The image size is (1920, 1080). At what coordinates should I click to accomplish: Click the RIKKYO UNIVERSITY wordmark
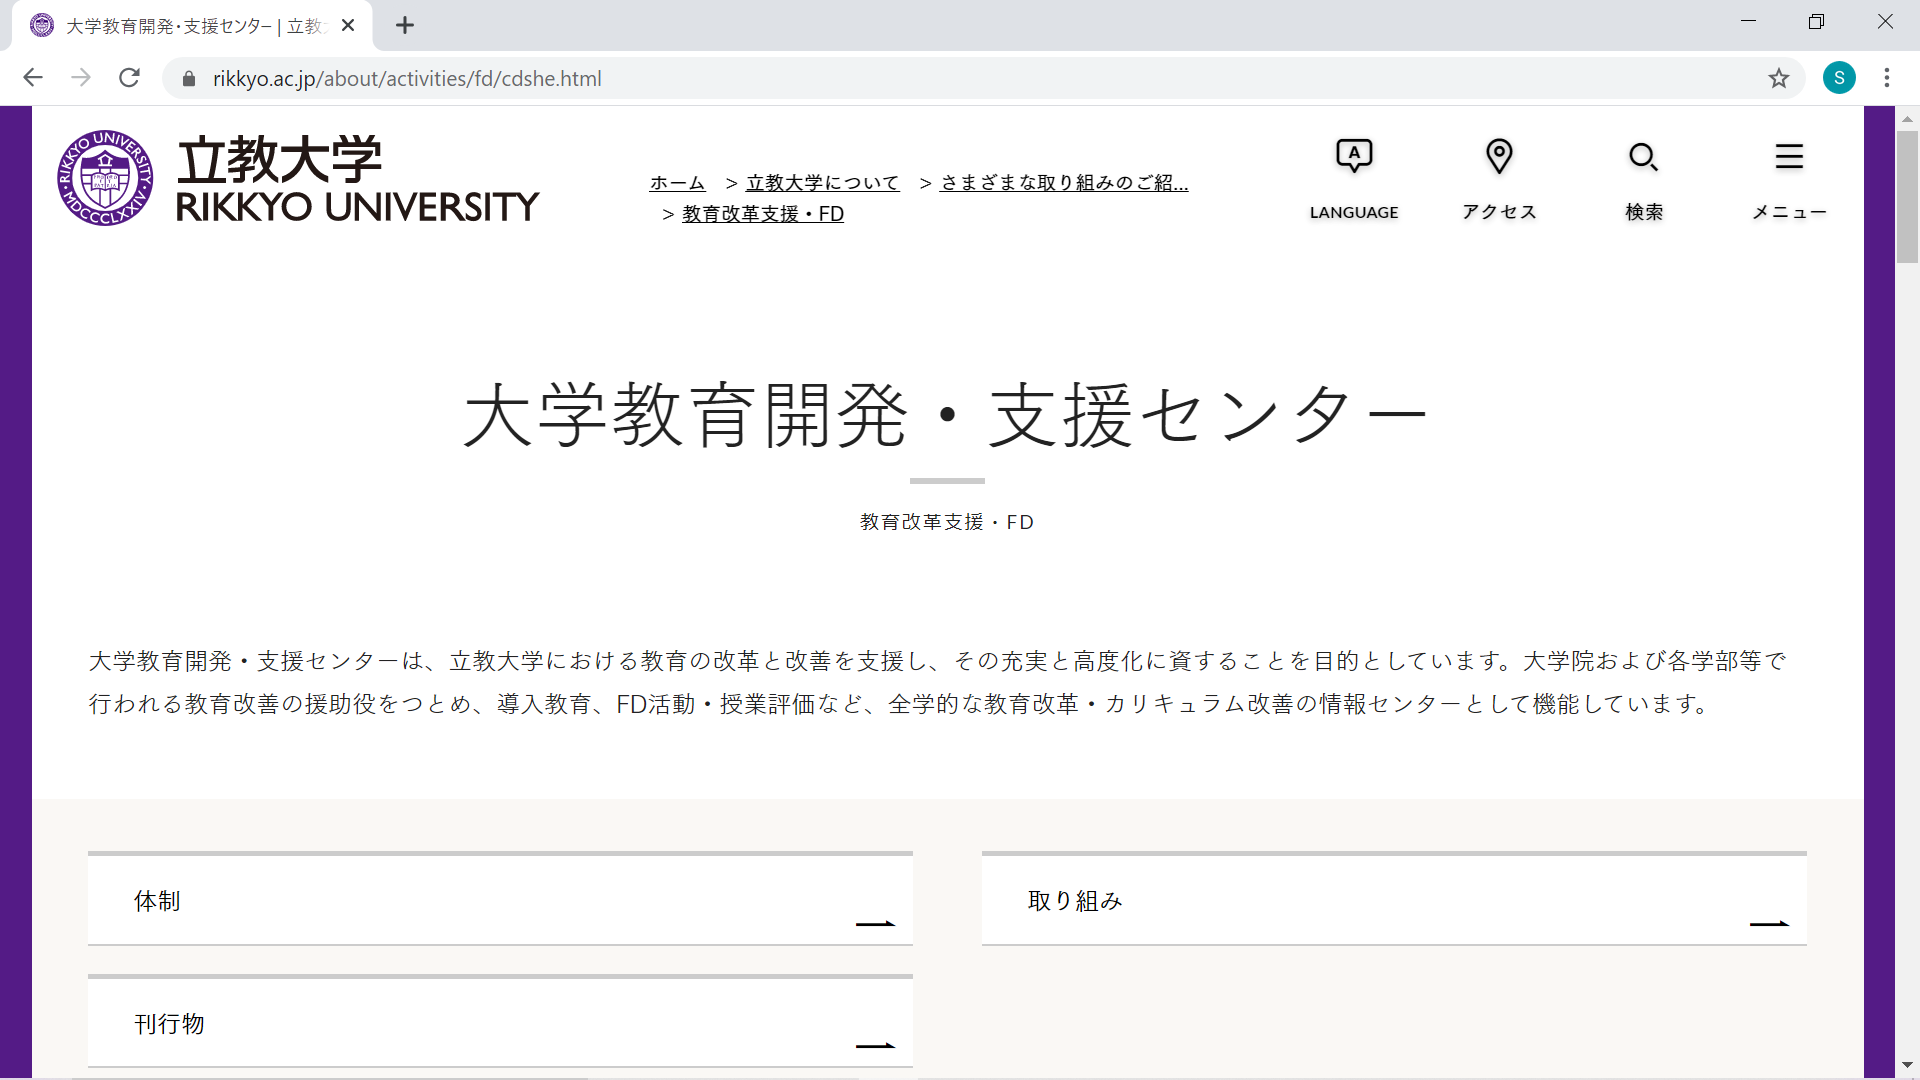[x=357, y=207]
